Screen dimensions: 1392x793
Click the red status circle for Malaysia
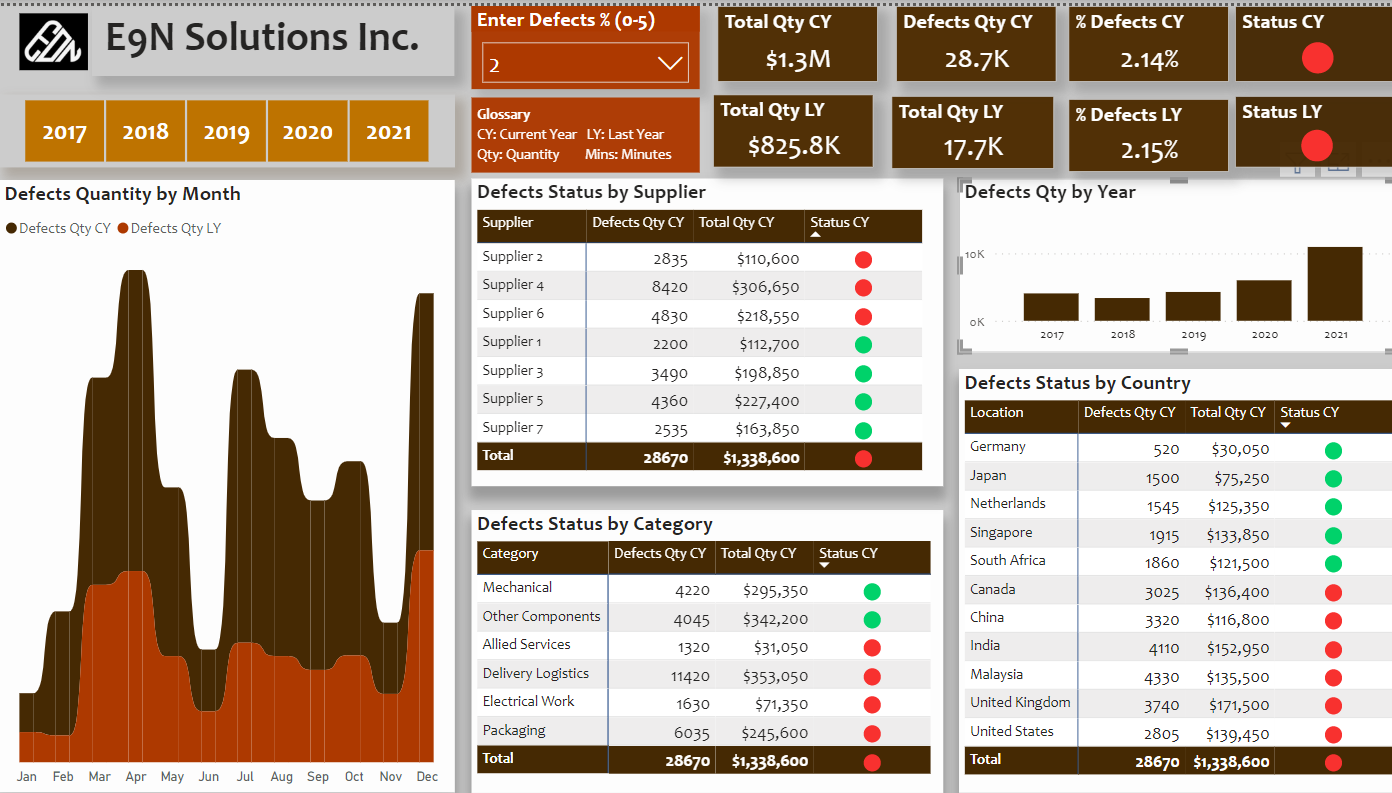[1332, 677]
